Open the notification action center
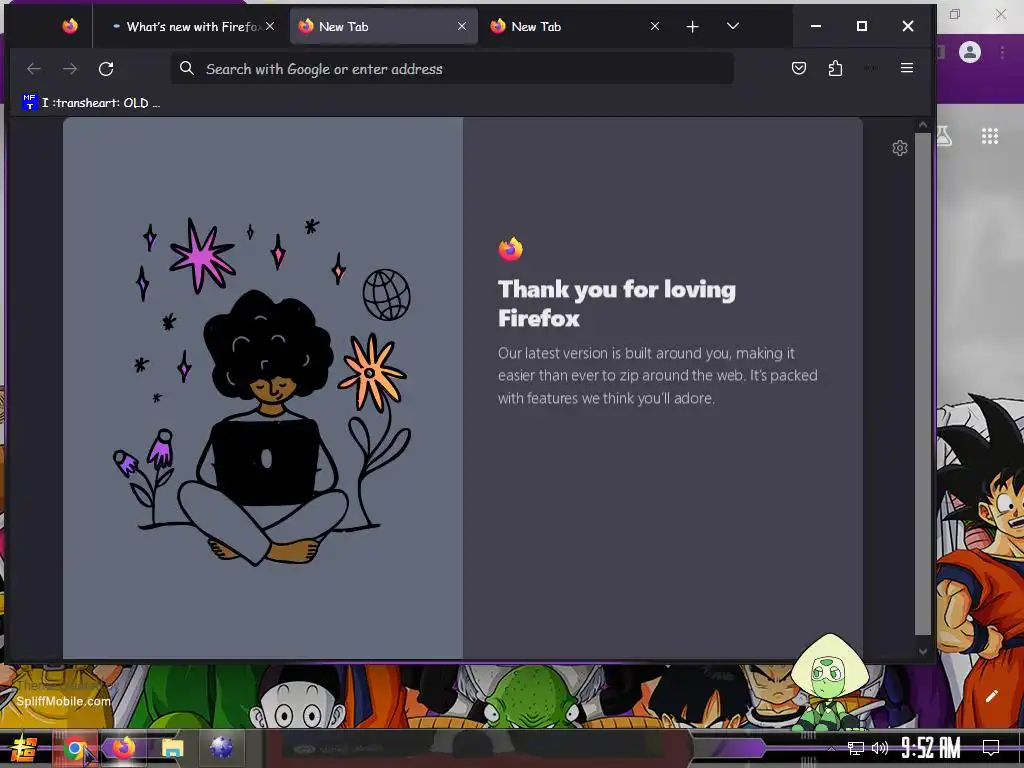Image resolution: width=1024 pixels, height=768 pixels. (x=991, y=748)
